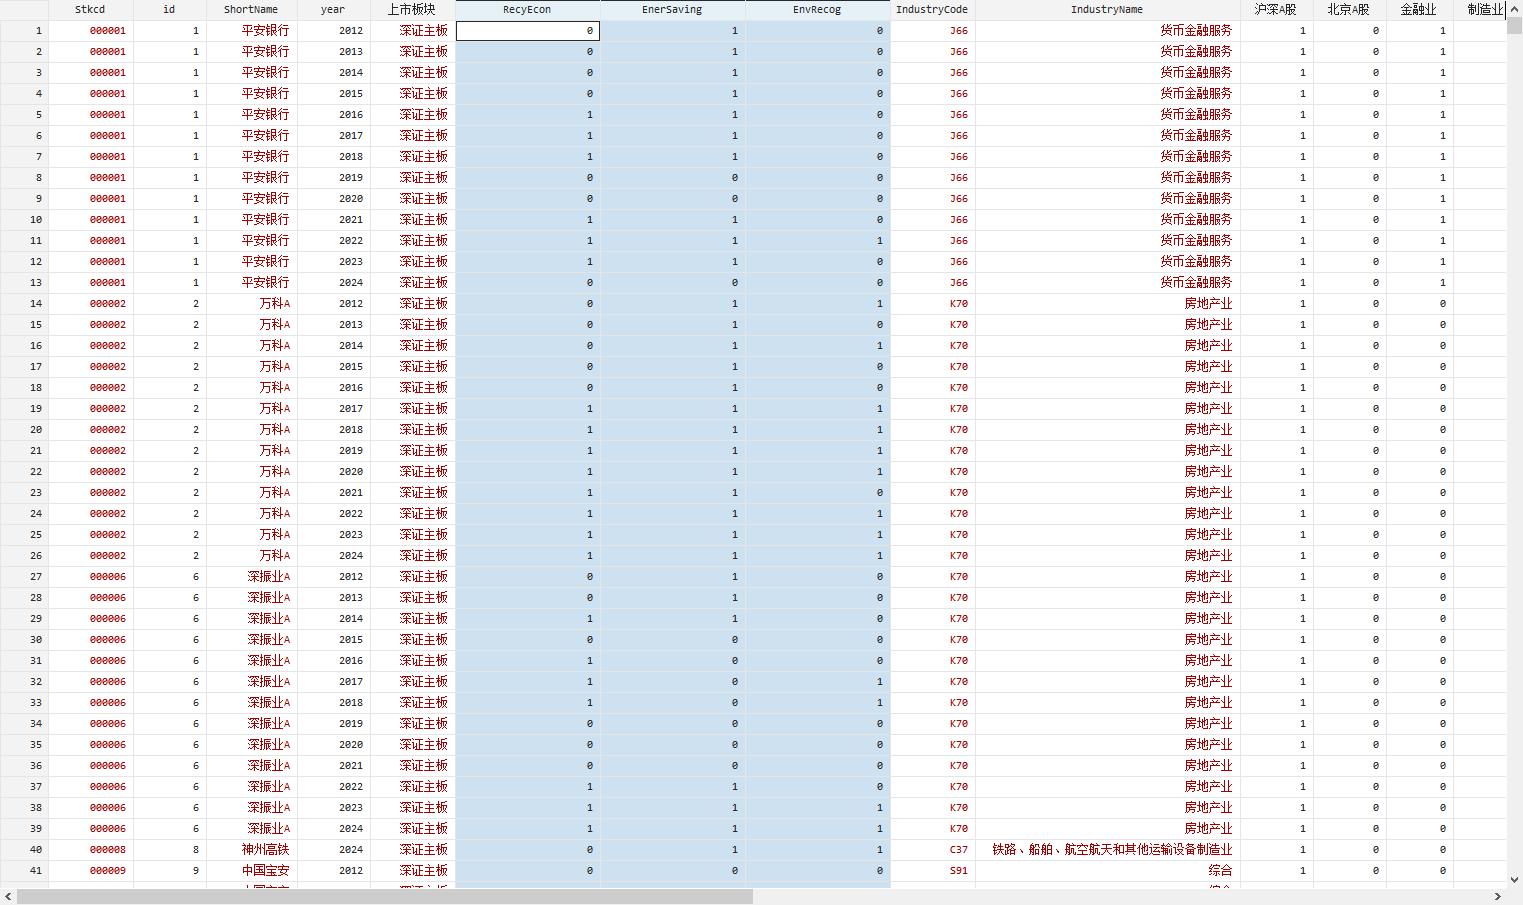The height and width of the screenshot is (905, 1523).
Task: Click the active RecyEcon cell in row 1
Action: pos(527,31)
